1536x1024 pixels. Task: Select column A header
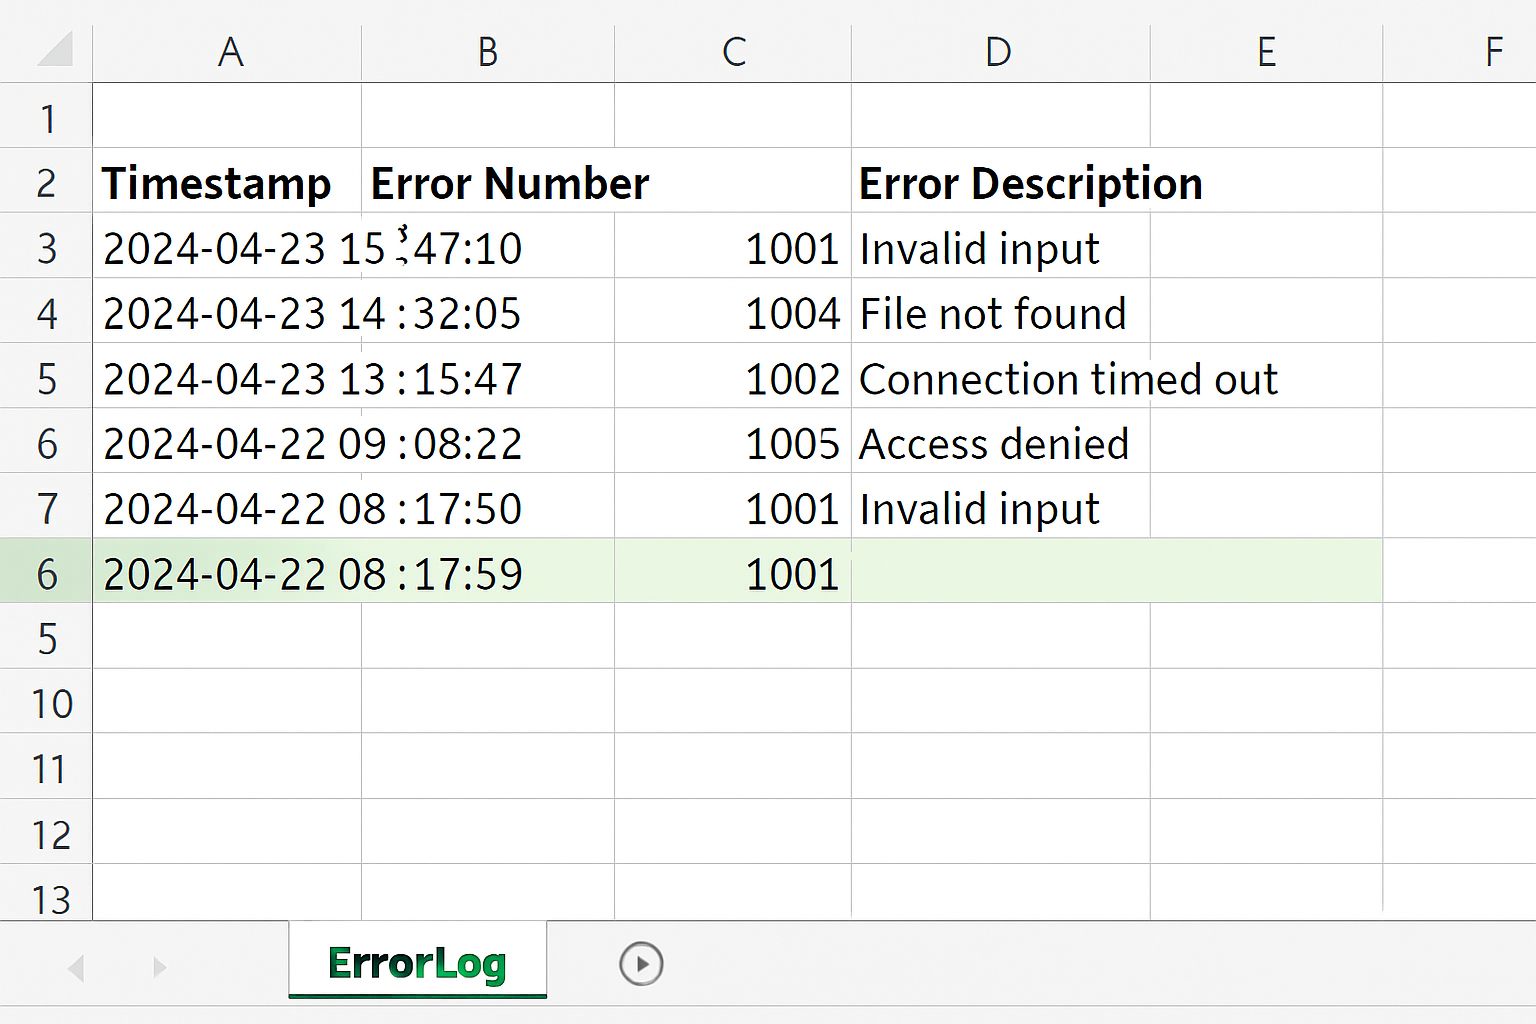click(227, 52)
